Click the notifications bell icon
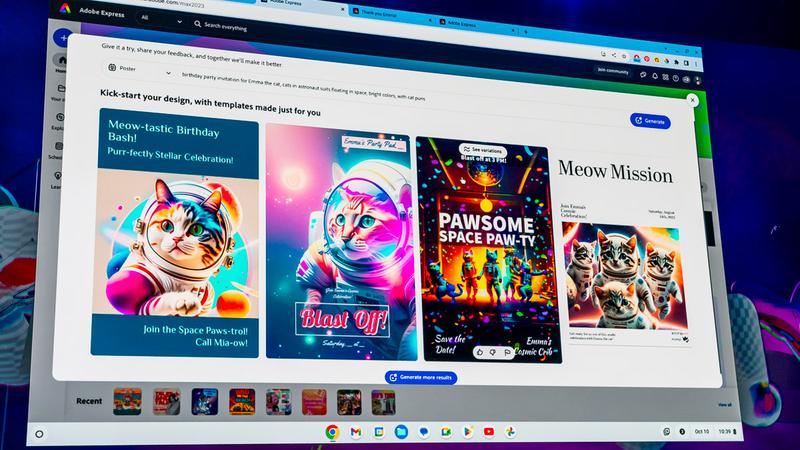800x450 pixels. [x=655, y=76]
